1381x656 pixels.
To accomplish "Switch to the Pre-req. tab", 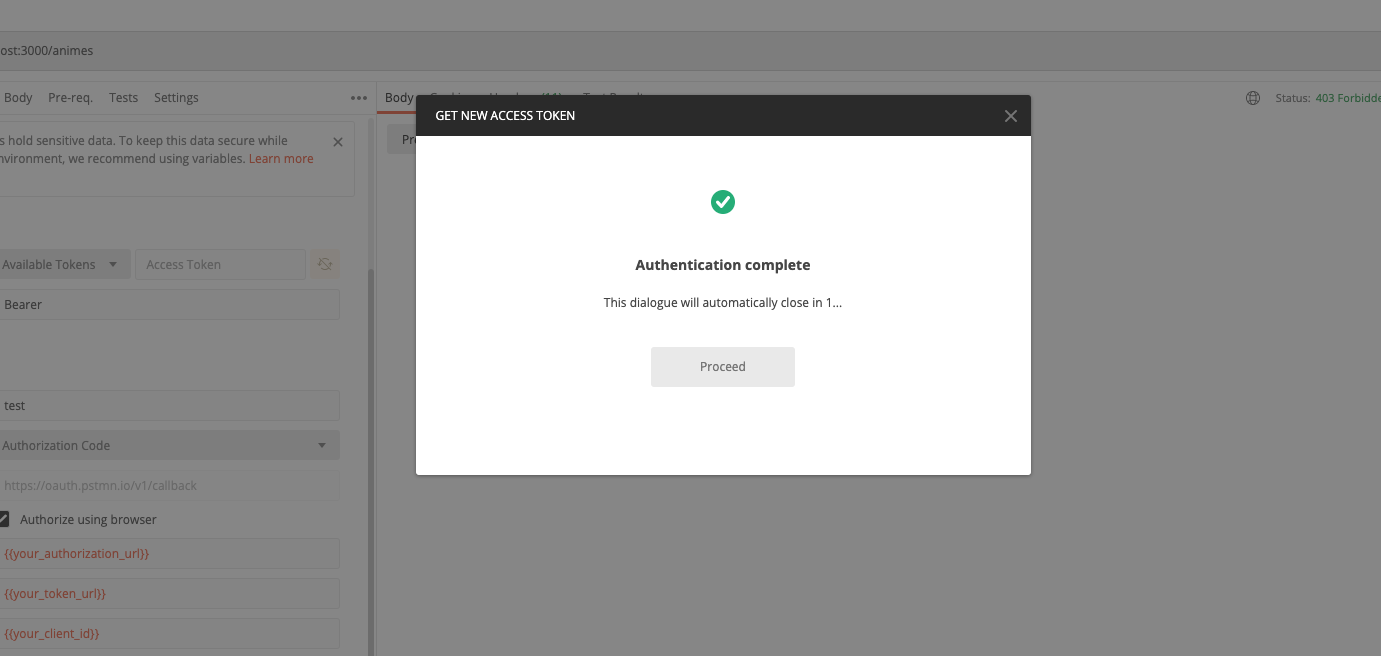I will (x=70, y=98).
